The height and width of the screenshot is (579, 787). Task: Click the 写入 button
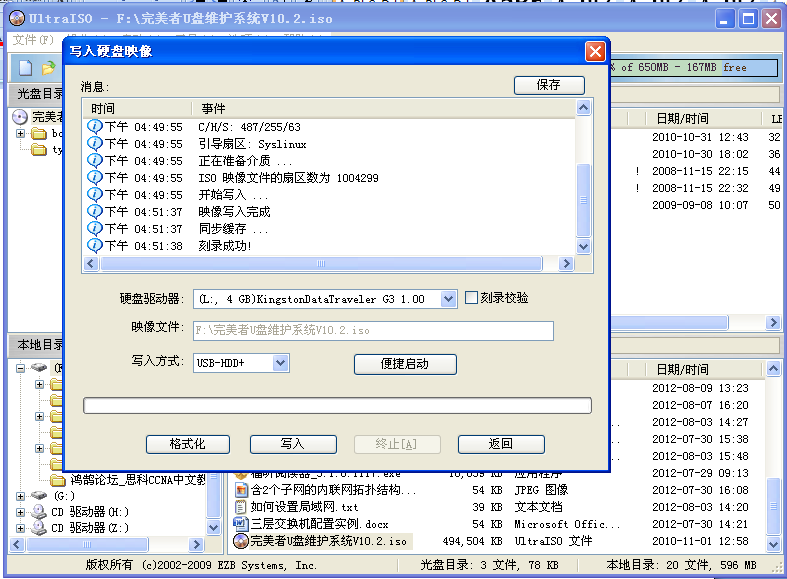(x=293, y=444)
